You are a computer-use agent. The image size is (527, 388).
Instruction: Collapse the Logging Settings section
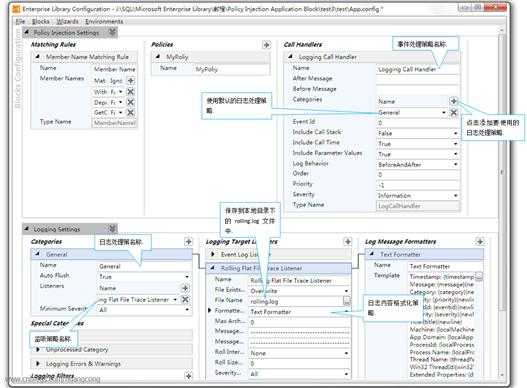[x=26, y=229]
